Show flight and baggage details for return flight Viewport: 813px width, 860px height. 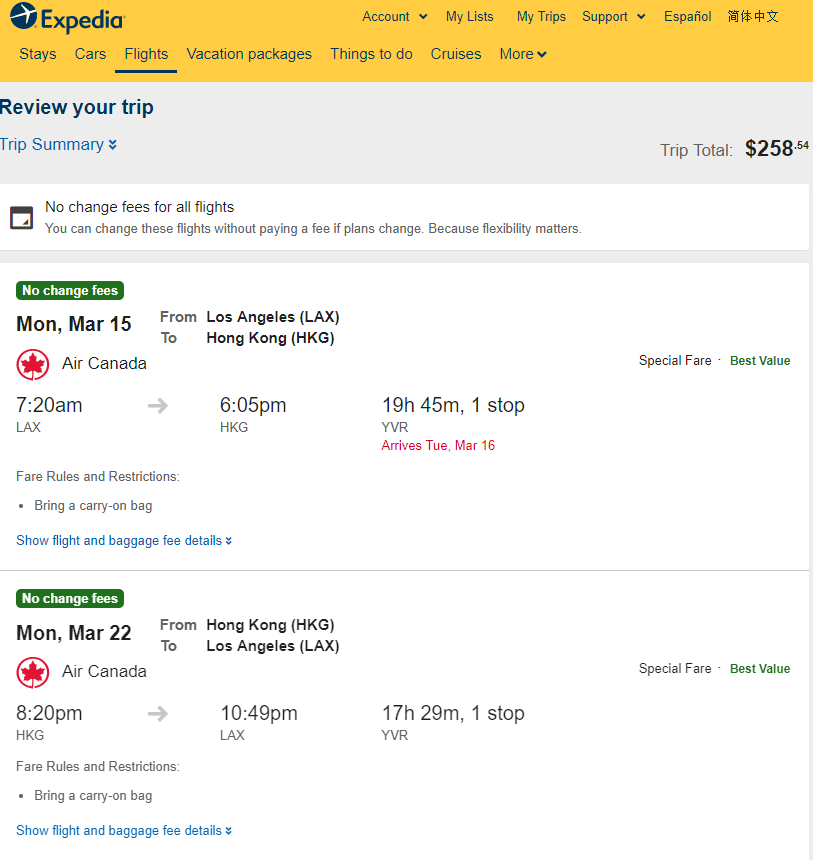pos(124,830)
